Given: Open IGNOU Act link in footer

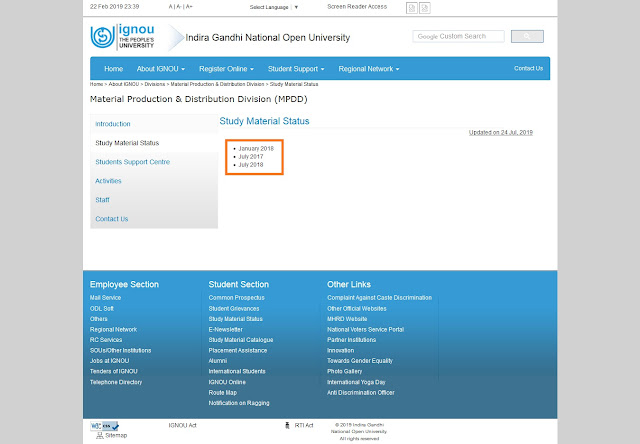Looking at the screenshot, I should [182, 426].
